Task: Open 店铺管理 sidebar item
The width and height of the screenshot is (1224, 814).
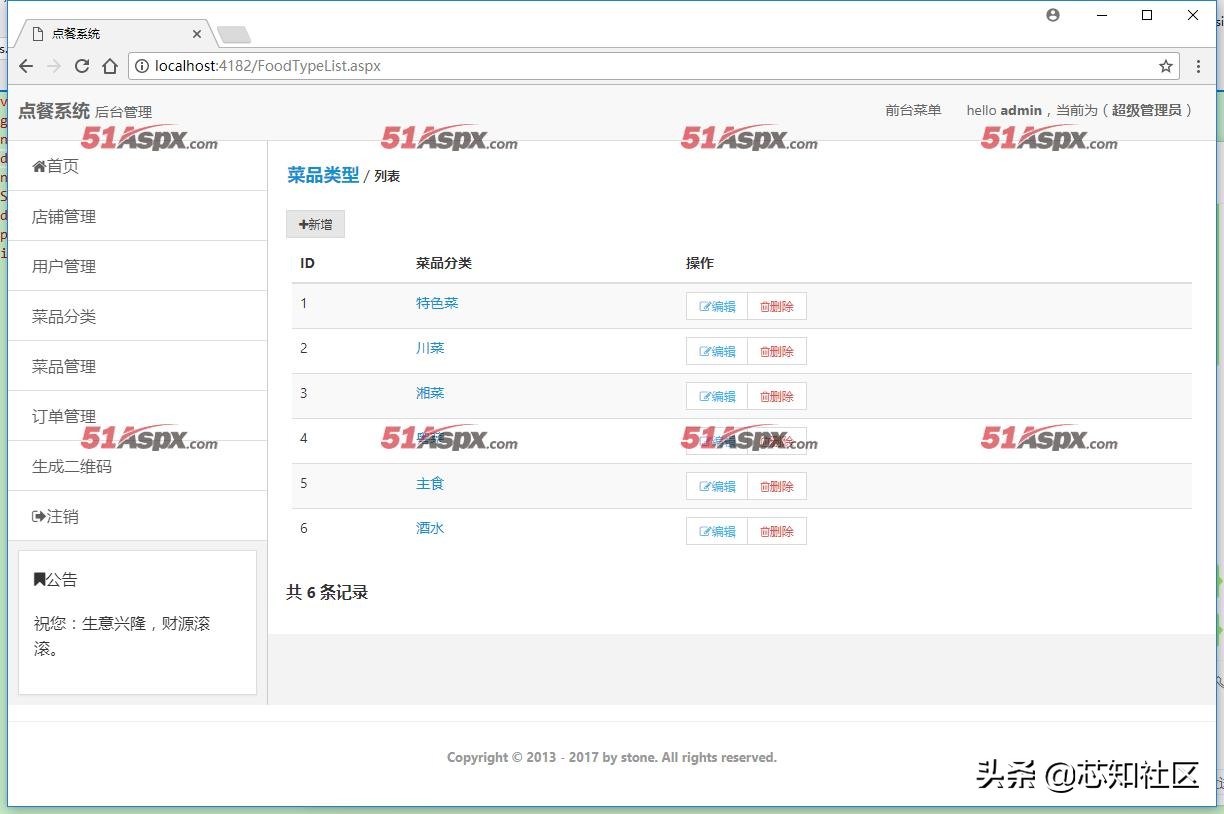Action: 138,216
